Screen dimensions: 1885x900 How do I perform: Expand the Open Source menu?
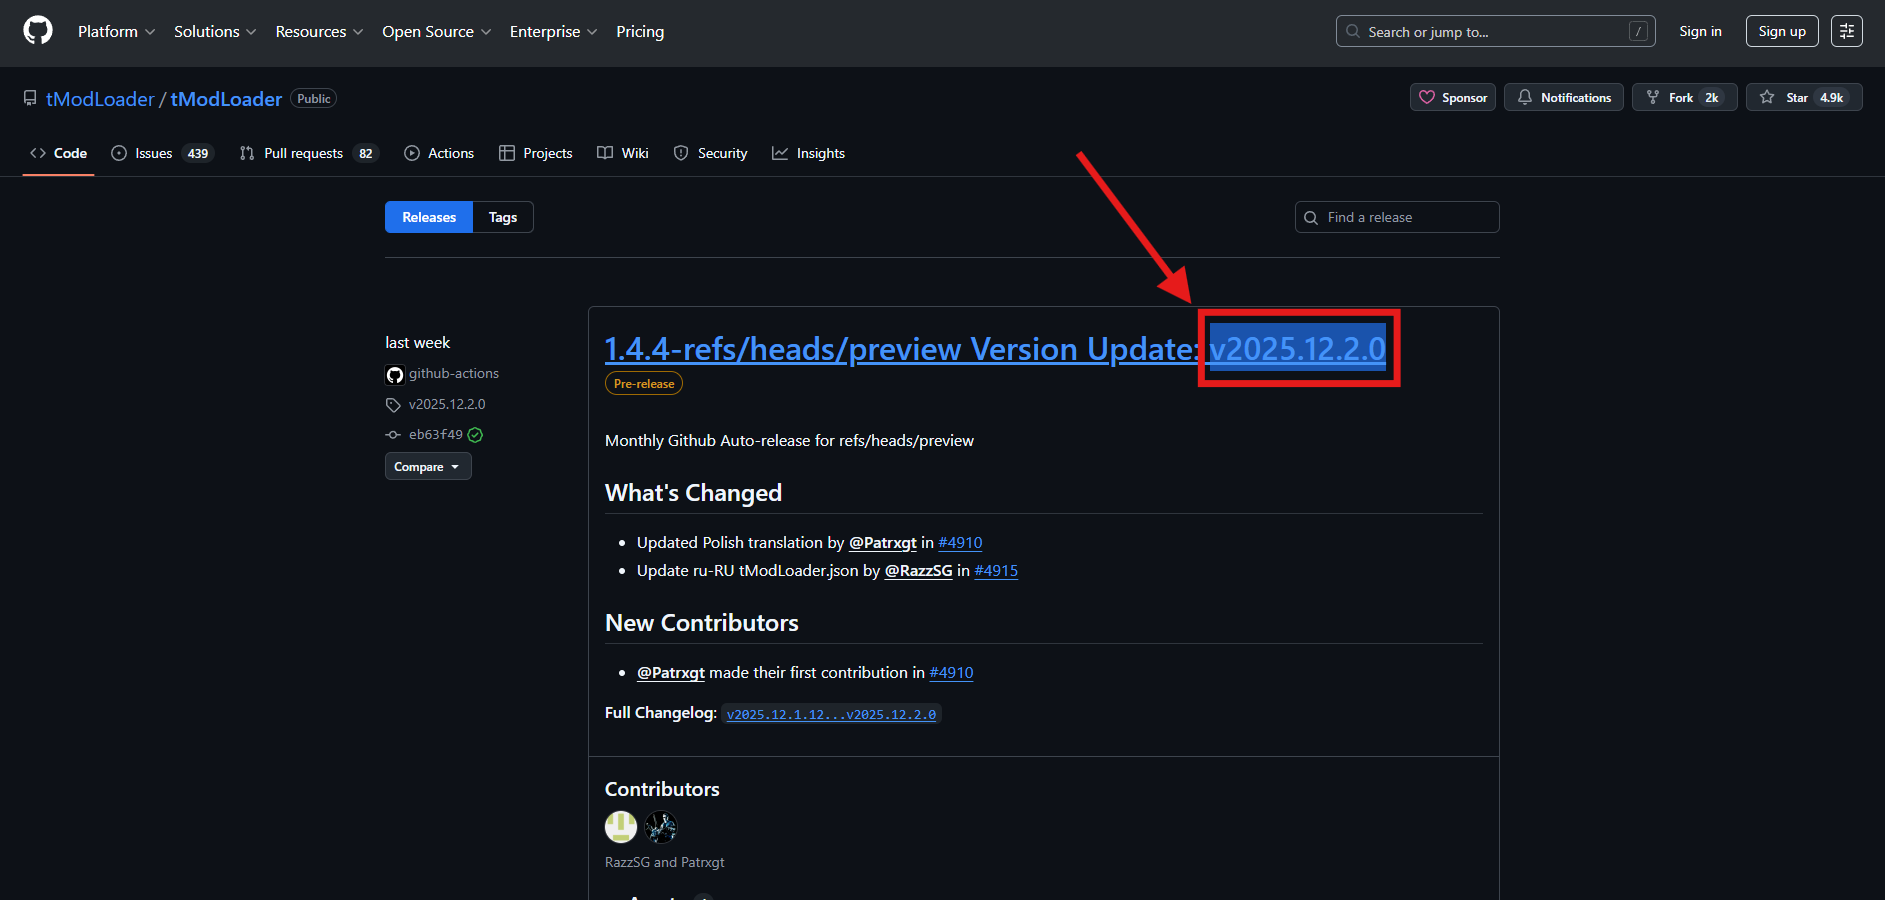436,32
